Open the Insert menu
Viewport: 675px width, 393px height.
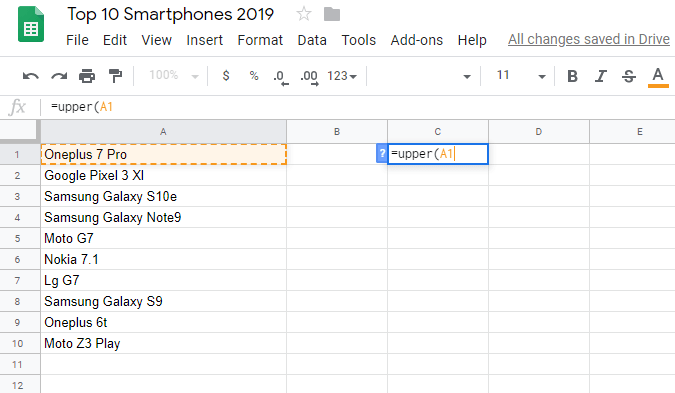pos(204,40)
